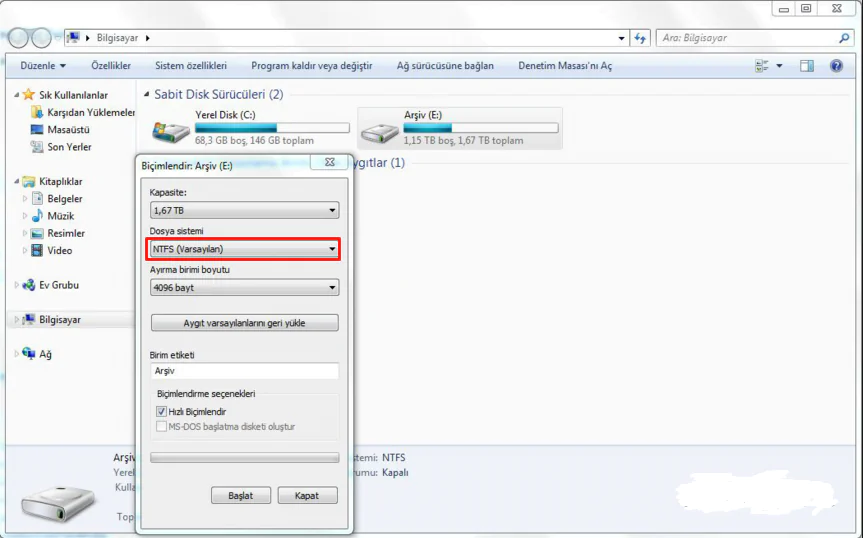Screen dimensions: 863x538
Task: Click Bilgisayar in the address bar
Action: (117, 38)
